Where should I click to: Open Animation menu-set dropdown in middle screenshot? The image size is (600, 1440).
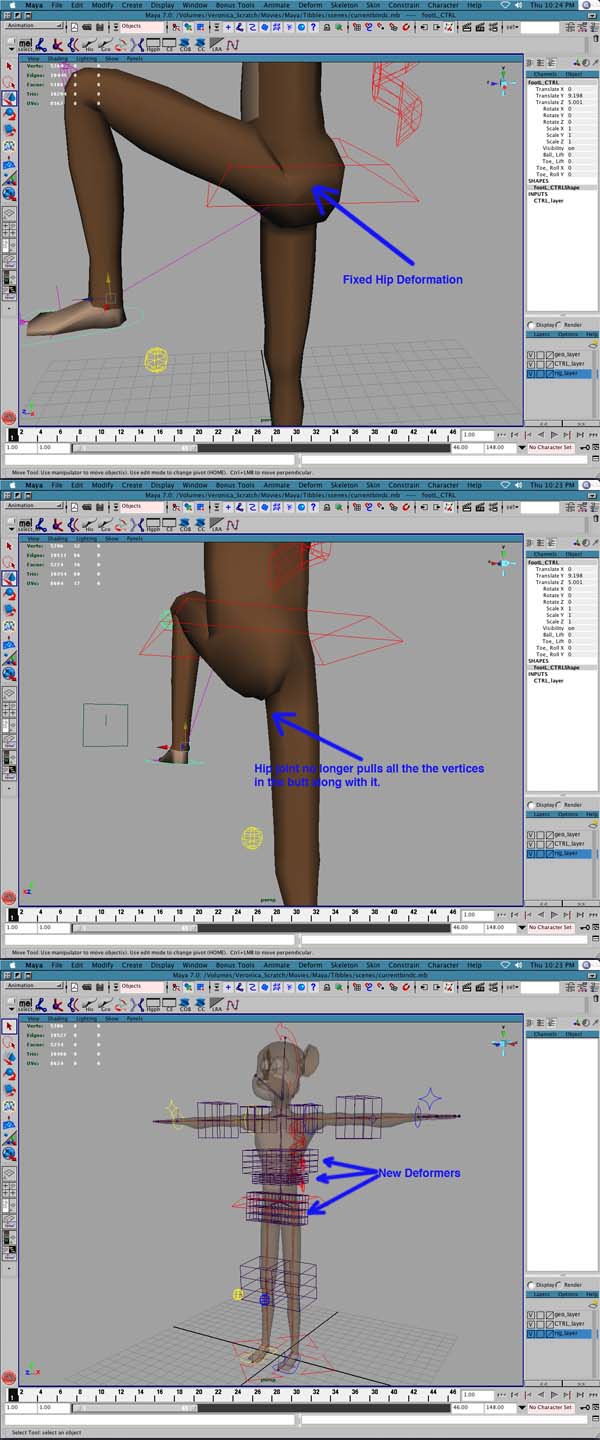click(x=35, y=505)
